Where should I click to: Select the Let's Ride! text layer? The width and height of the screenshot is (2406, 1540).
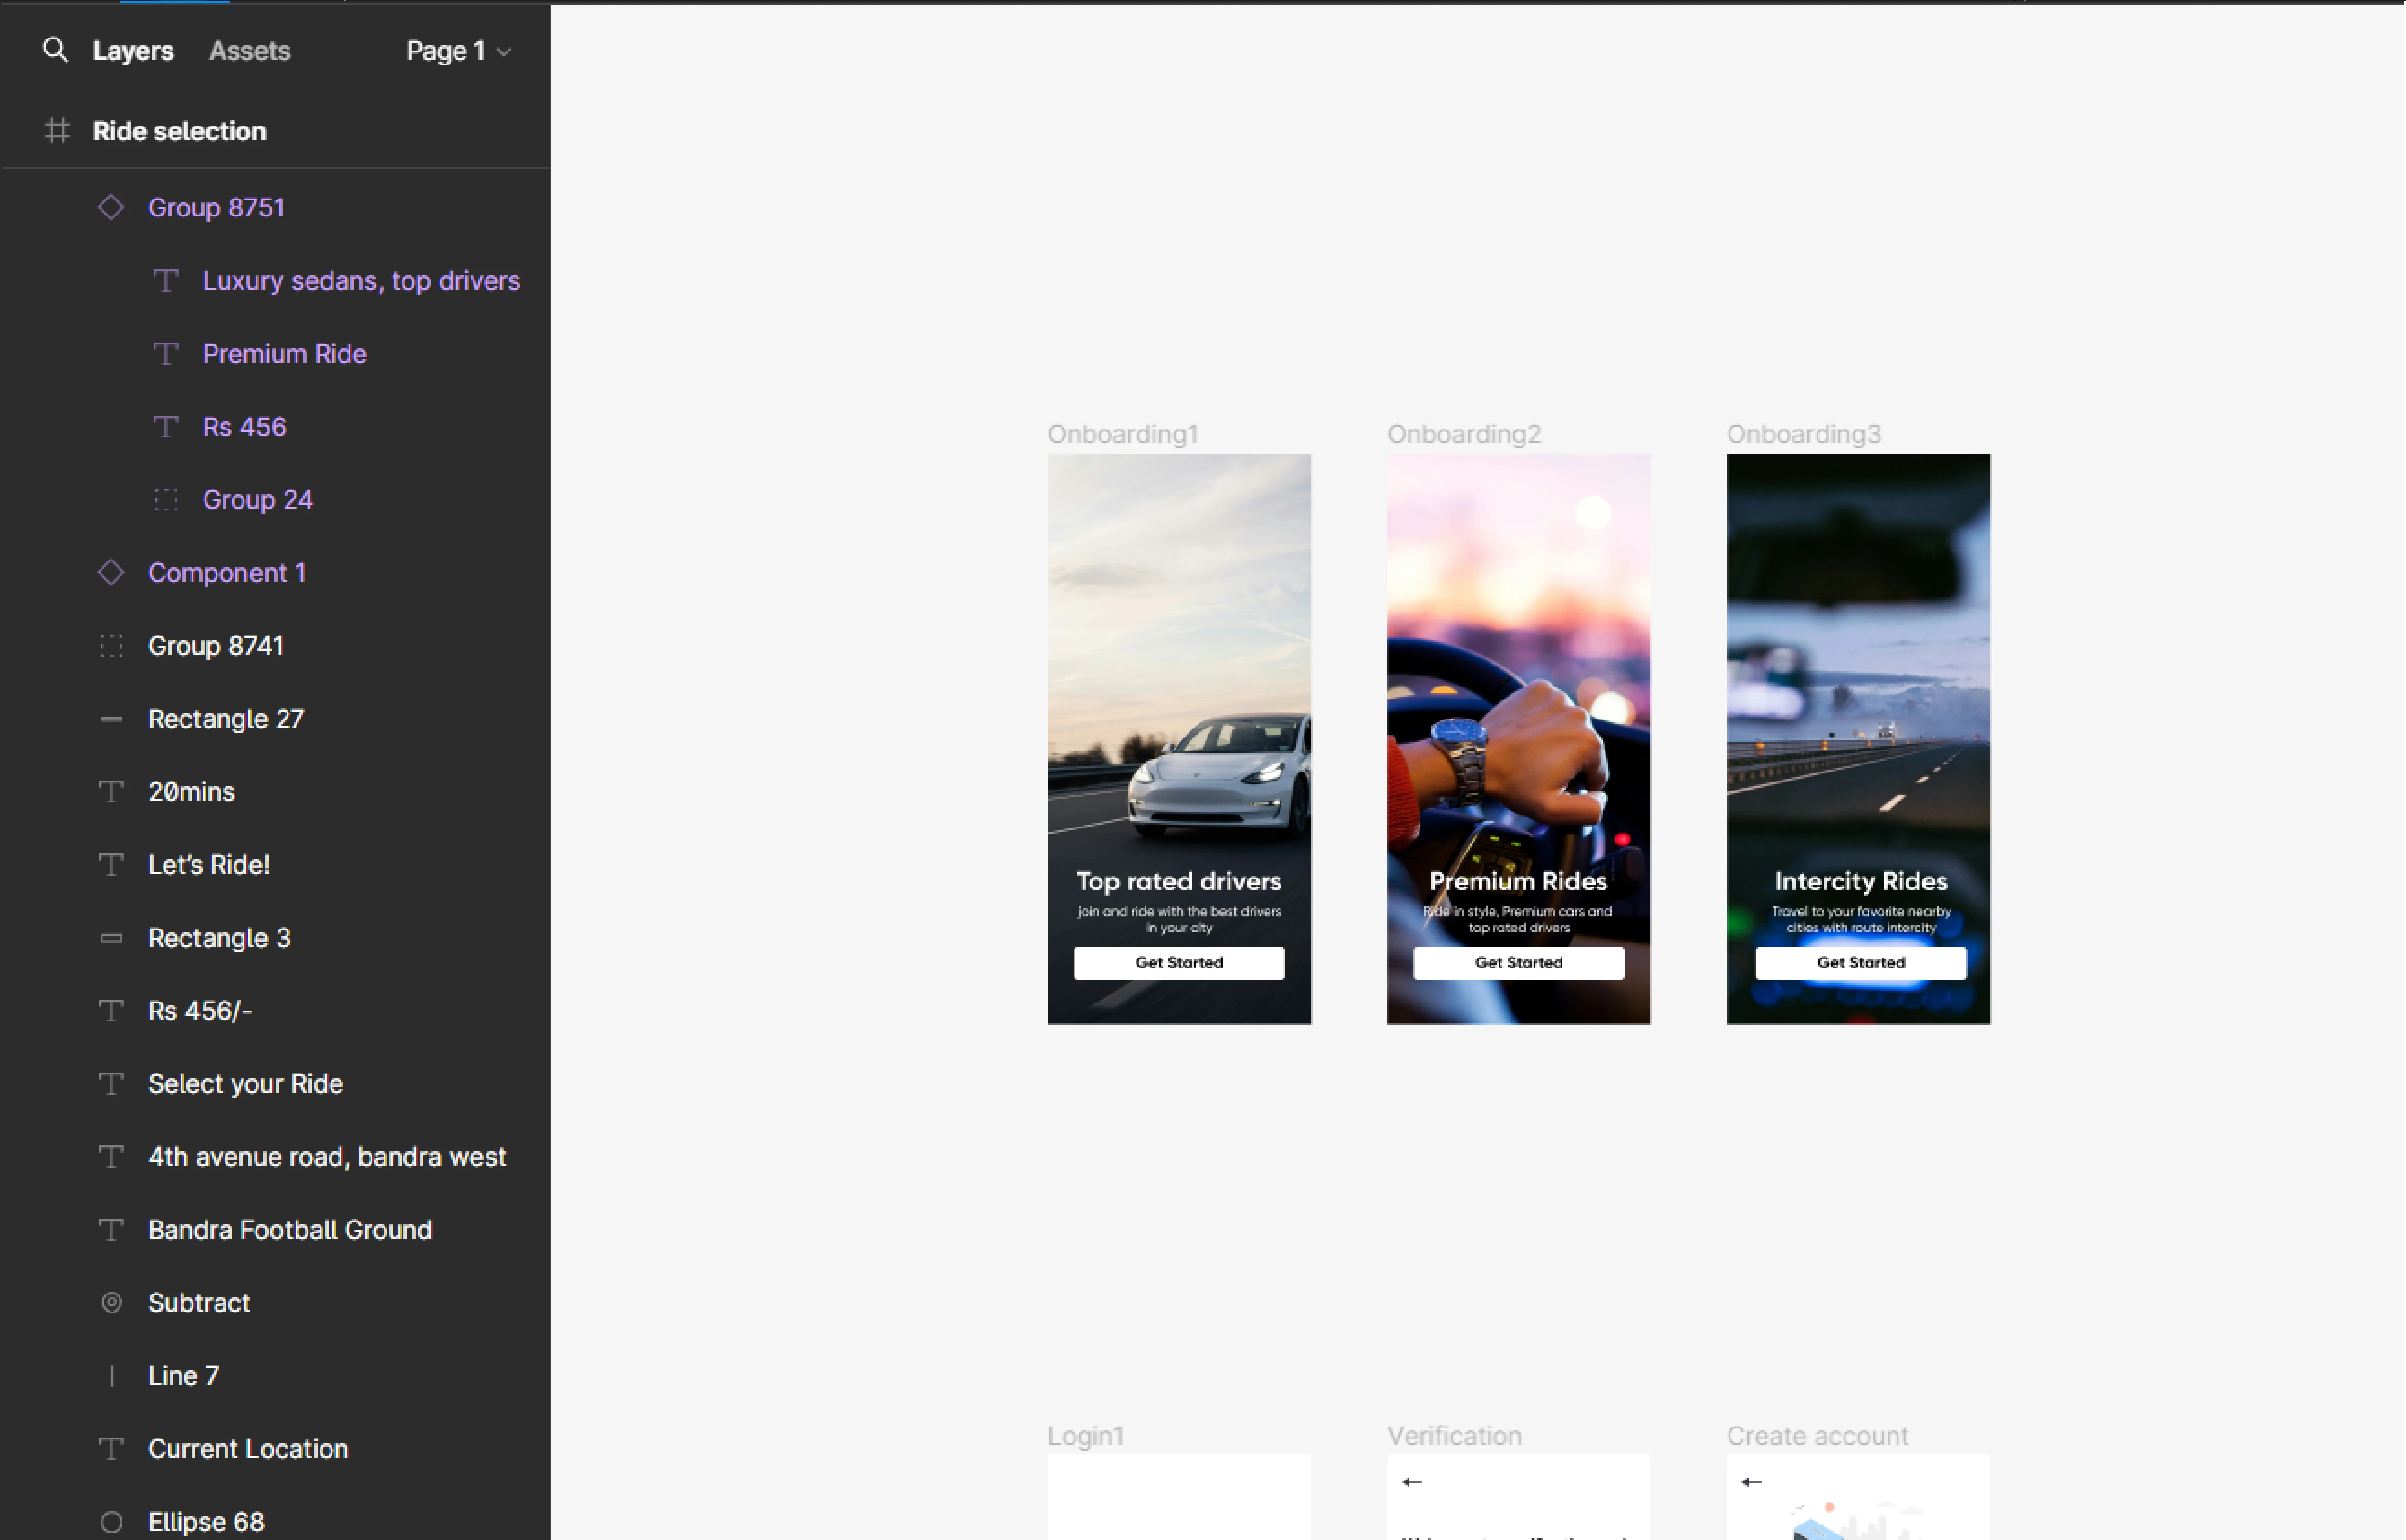208,864
